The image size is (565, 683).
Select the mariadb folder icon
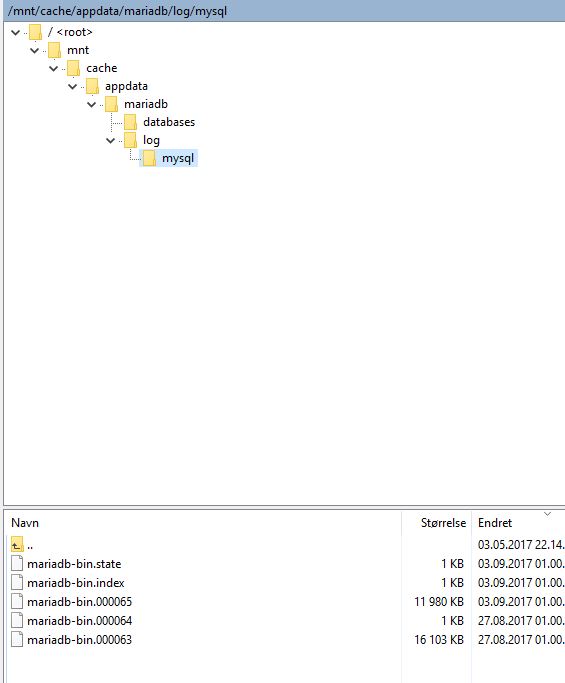(x=112, y=104)
